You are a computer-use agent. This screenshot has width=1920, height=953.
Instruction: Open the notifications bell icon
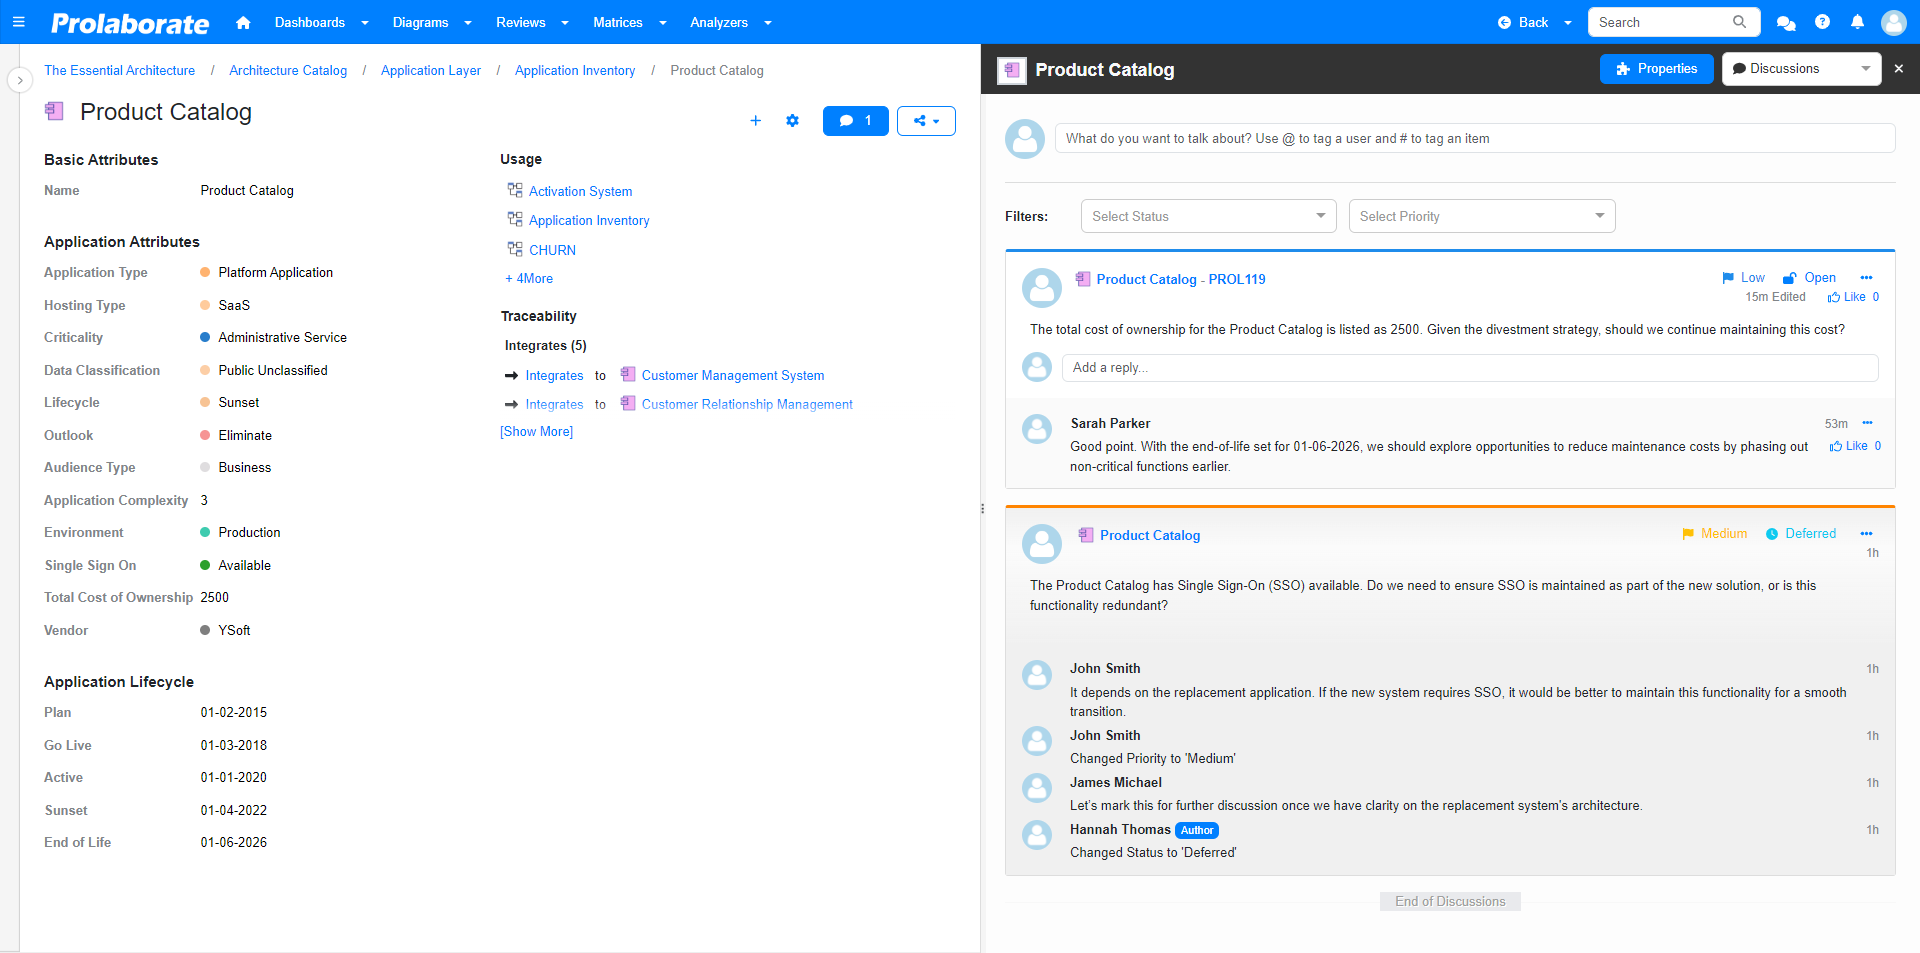pyautogui.click(x=1857, y=22)
